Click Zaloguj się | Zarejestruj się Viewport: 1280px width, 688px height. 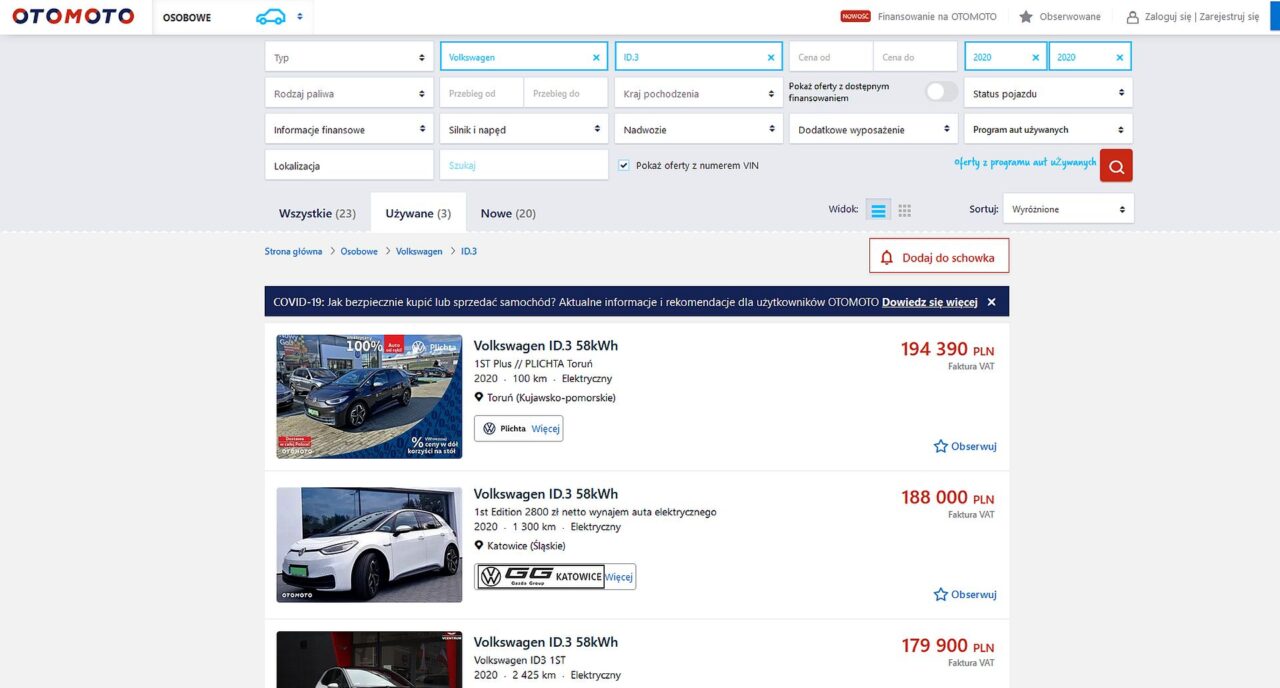1201,17
